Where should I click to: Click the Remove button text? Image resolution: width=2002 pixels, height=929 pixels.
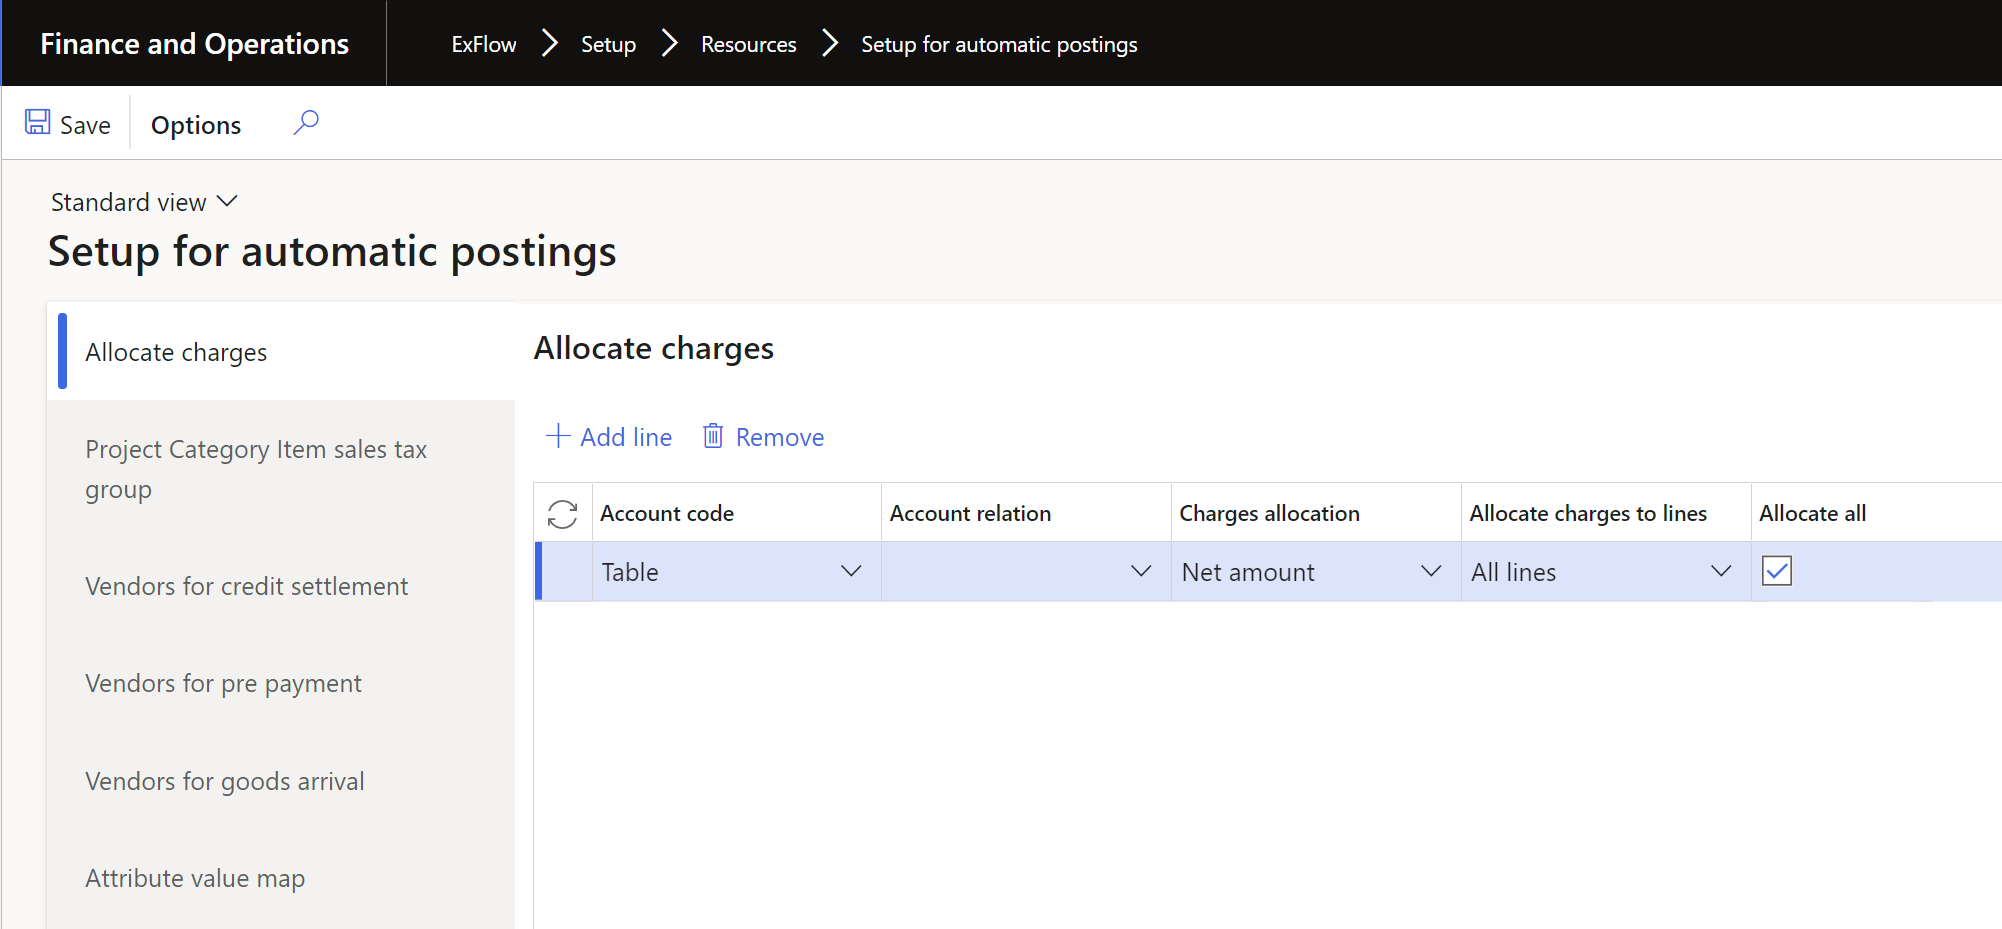pos(780,437)
